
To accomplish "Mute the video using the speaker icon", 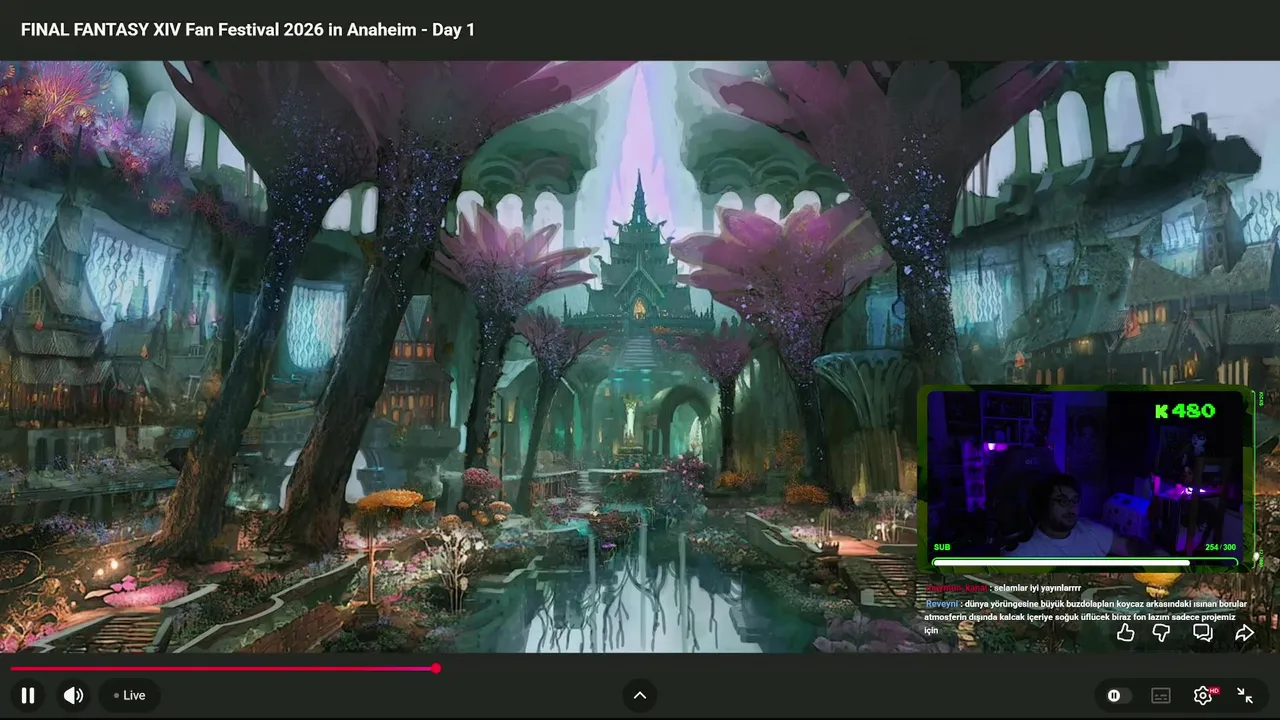I will click(x=73, y=695).
